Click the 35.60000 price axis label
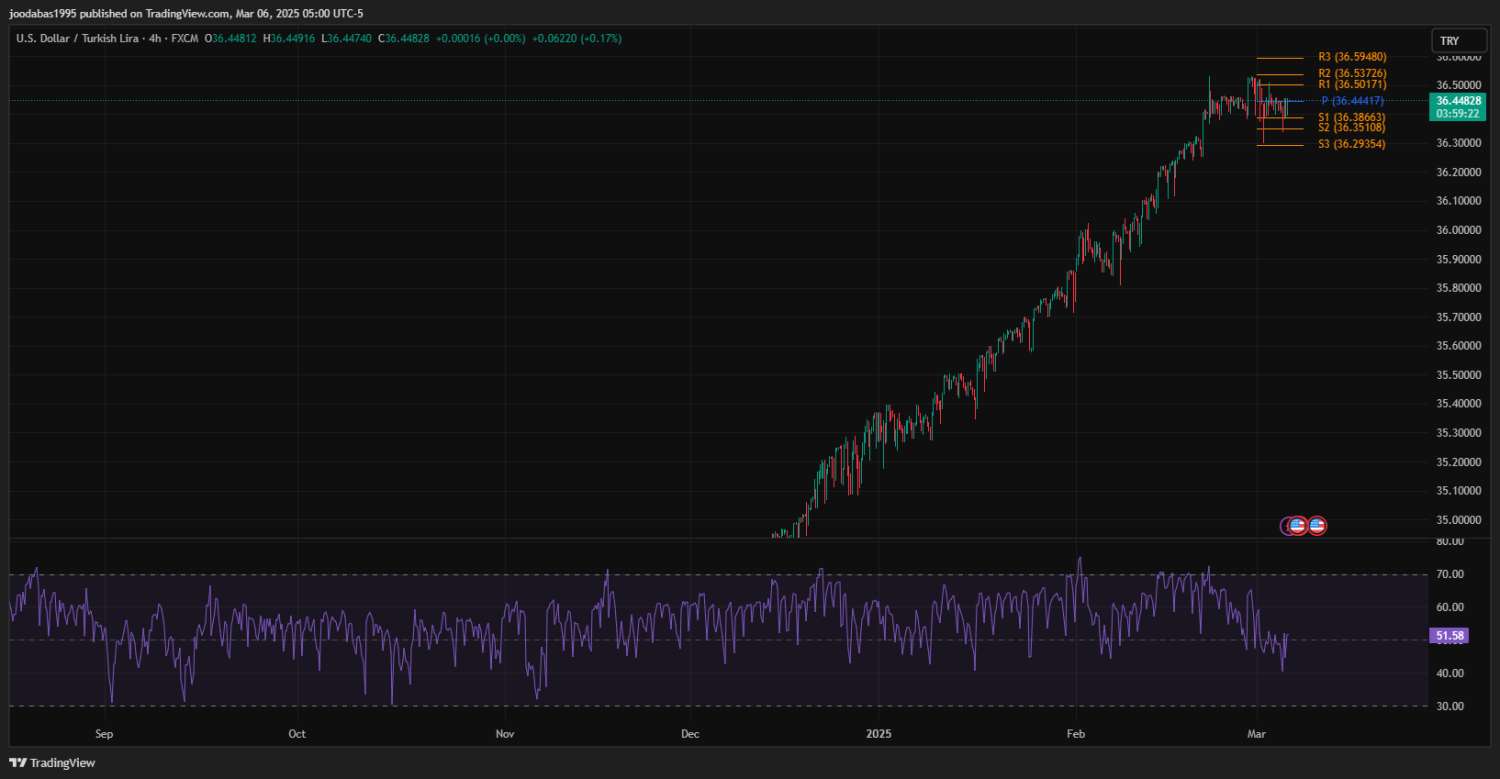The height and width of the screenshot is (779, 1500). [1459, 346]
